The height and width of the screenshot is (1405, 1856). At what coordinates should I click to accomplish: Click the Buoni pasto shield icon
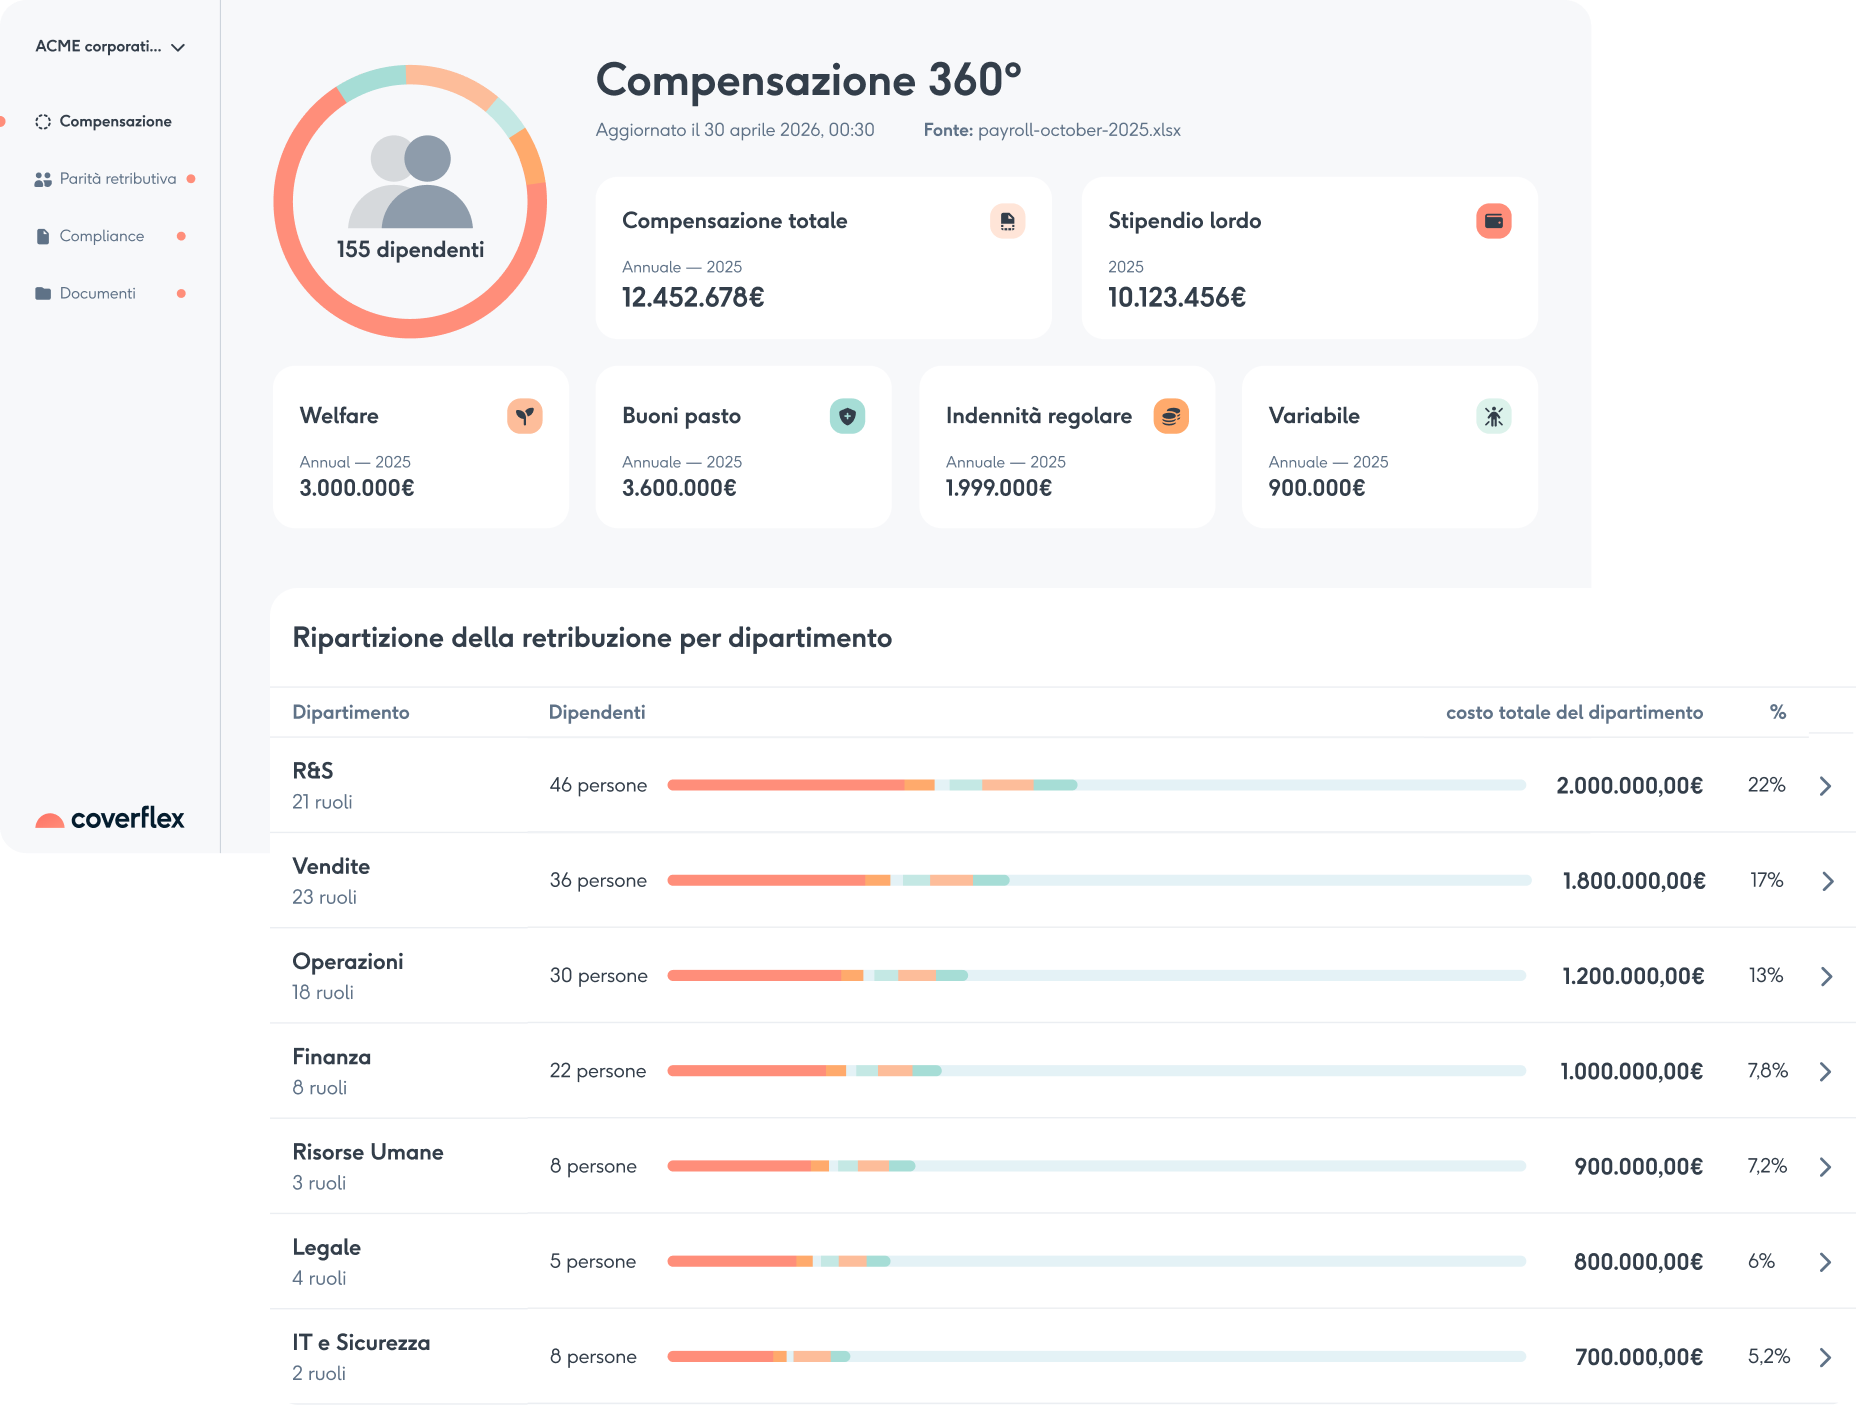click(847, 416)
